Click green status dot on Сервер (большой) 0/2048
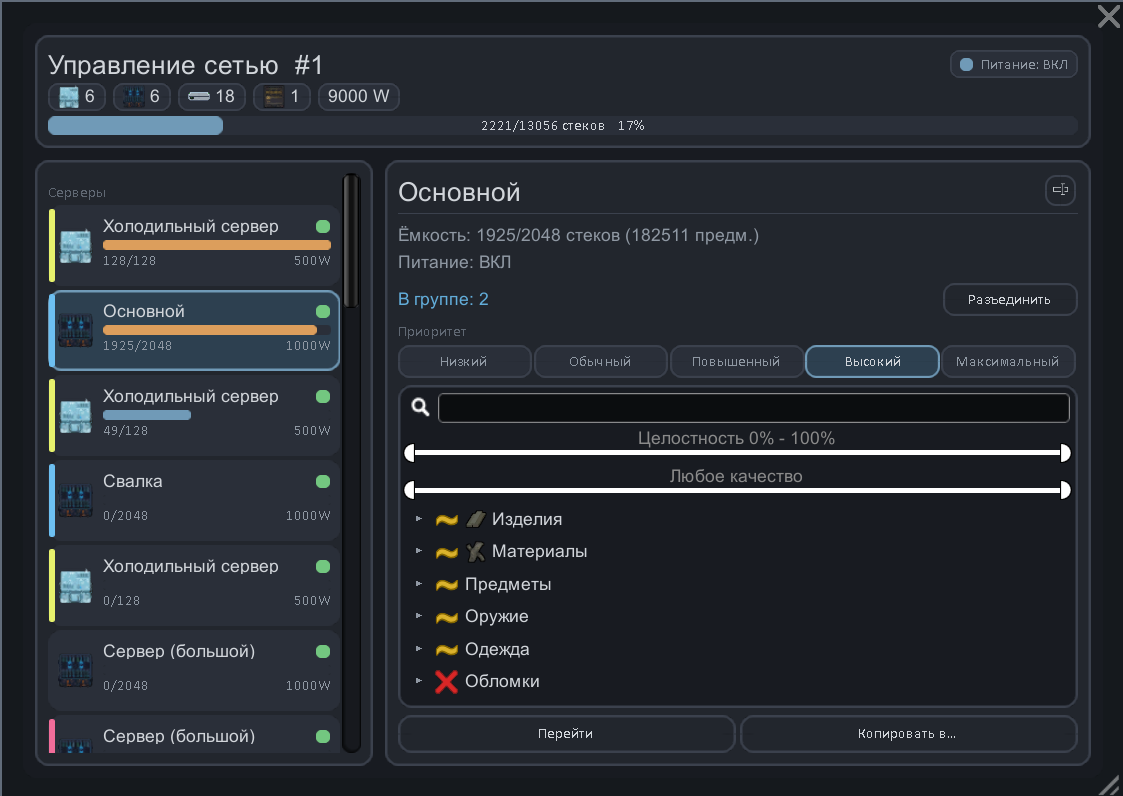 click(323, 651)
